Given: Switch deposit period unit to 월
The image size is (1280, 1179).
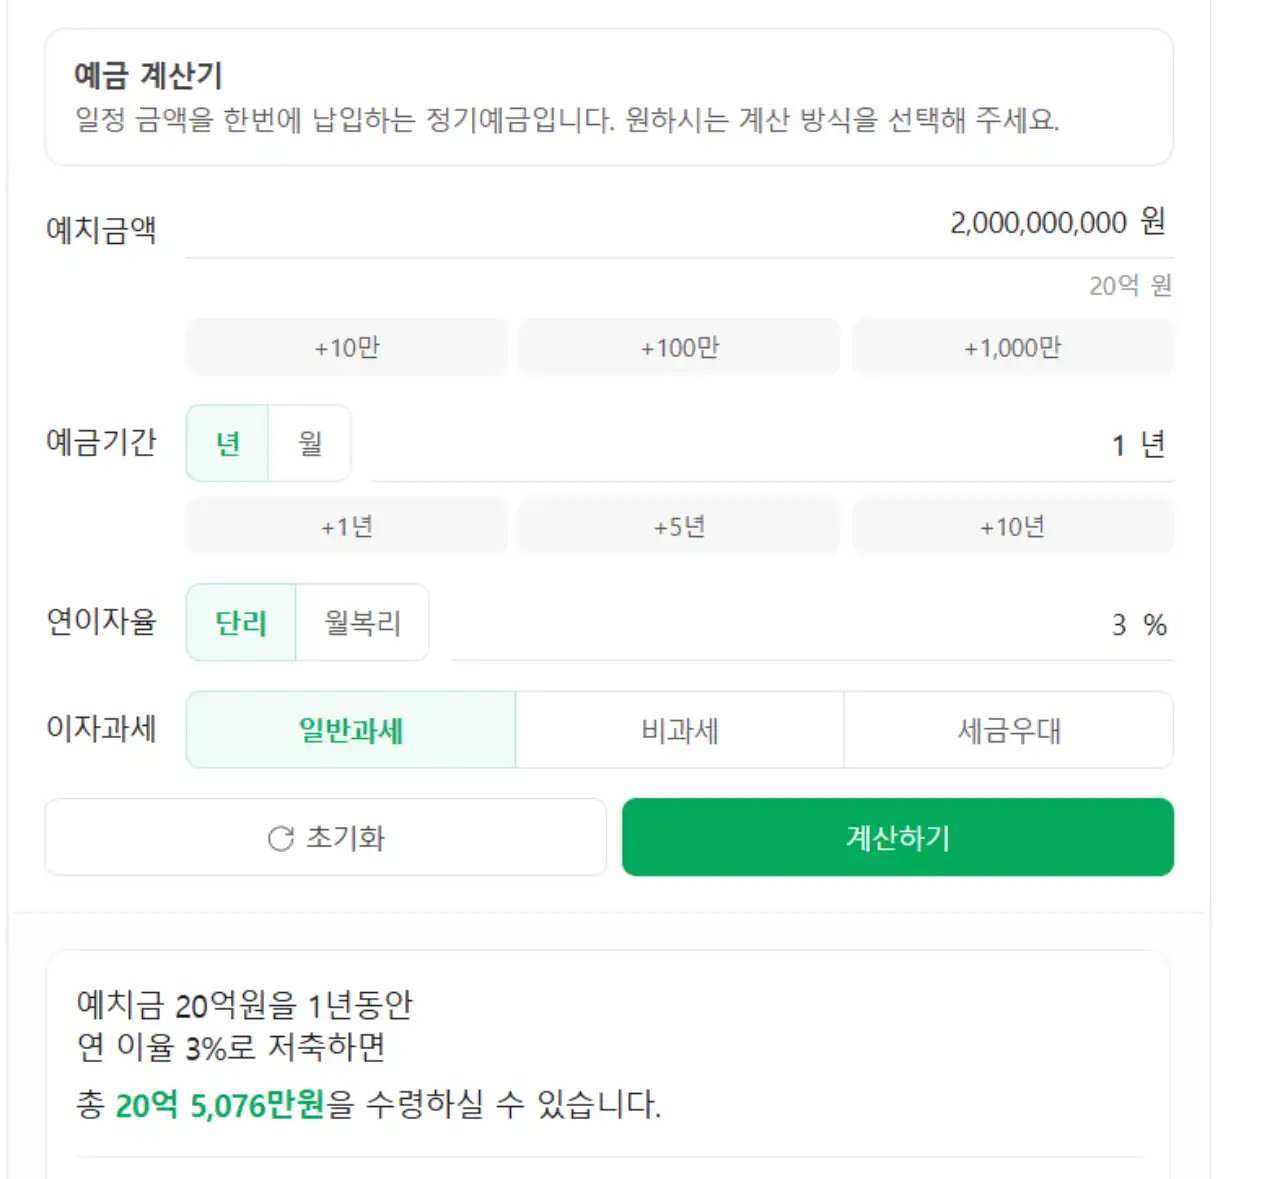Looking at the screenshot, I should coord(309,443).
